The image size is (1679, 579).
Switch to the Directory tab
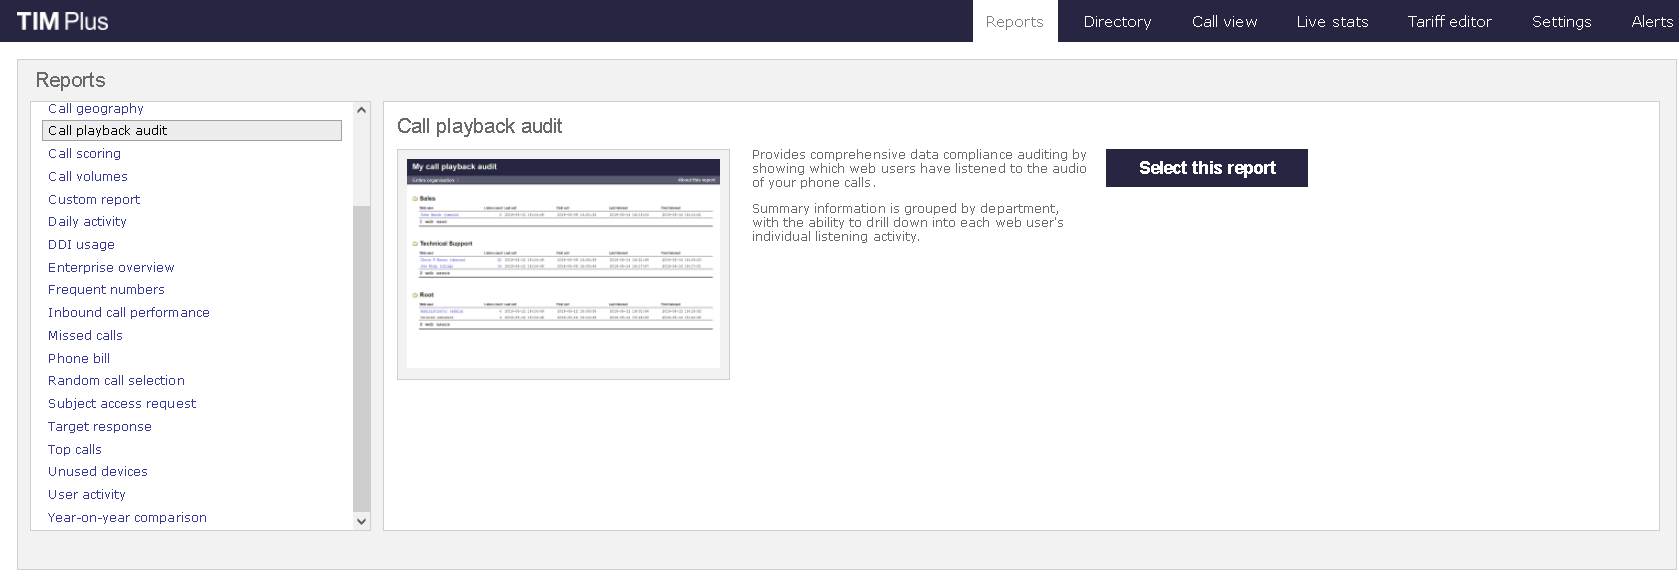pyautogui.click(x=1117, y=21)
